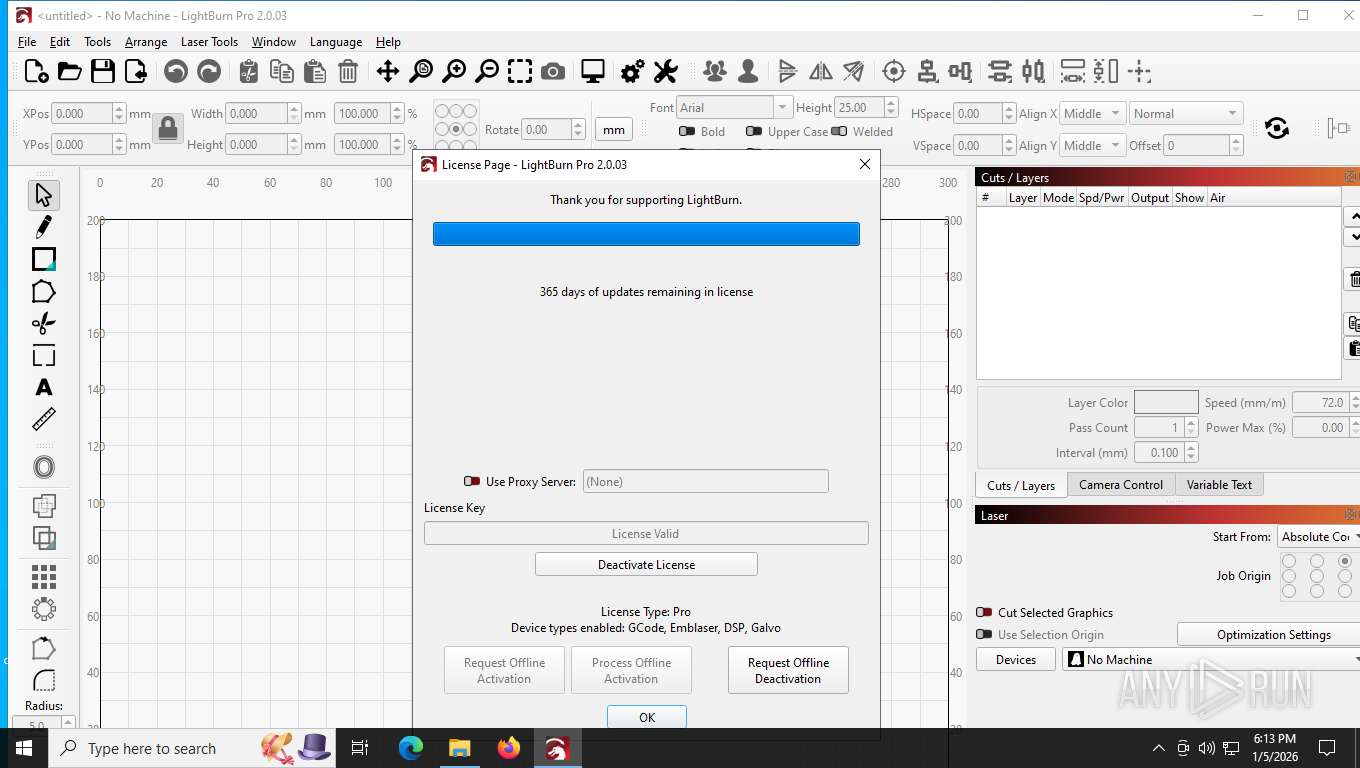
Task: Open the No Machine device dropdown
Action: pos(1211,659)
